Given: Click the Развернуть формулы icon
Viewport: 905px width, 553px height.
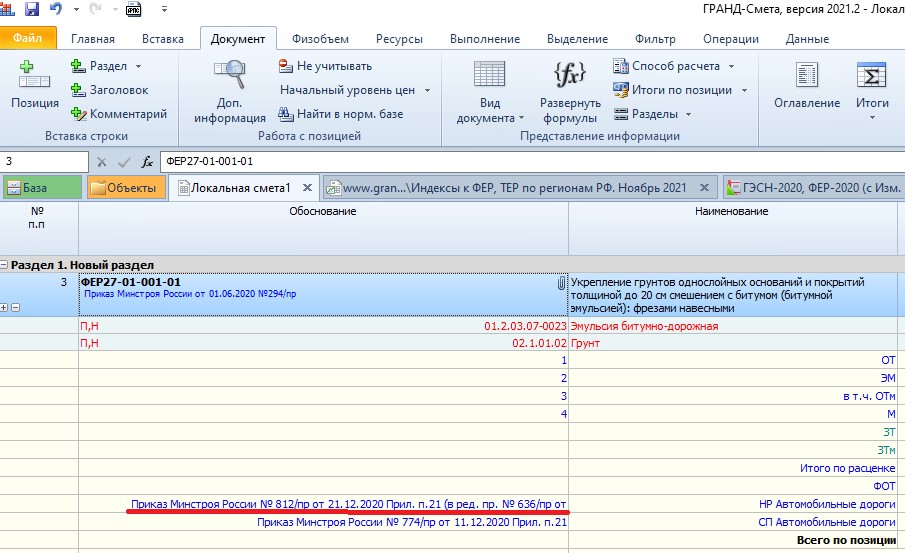Looking at the screenshot, I should click(x=569, y=76).
